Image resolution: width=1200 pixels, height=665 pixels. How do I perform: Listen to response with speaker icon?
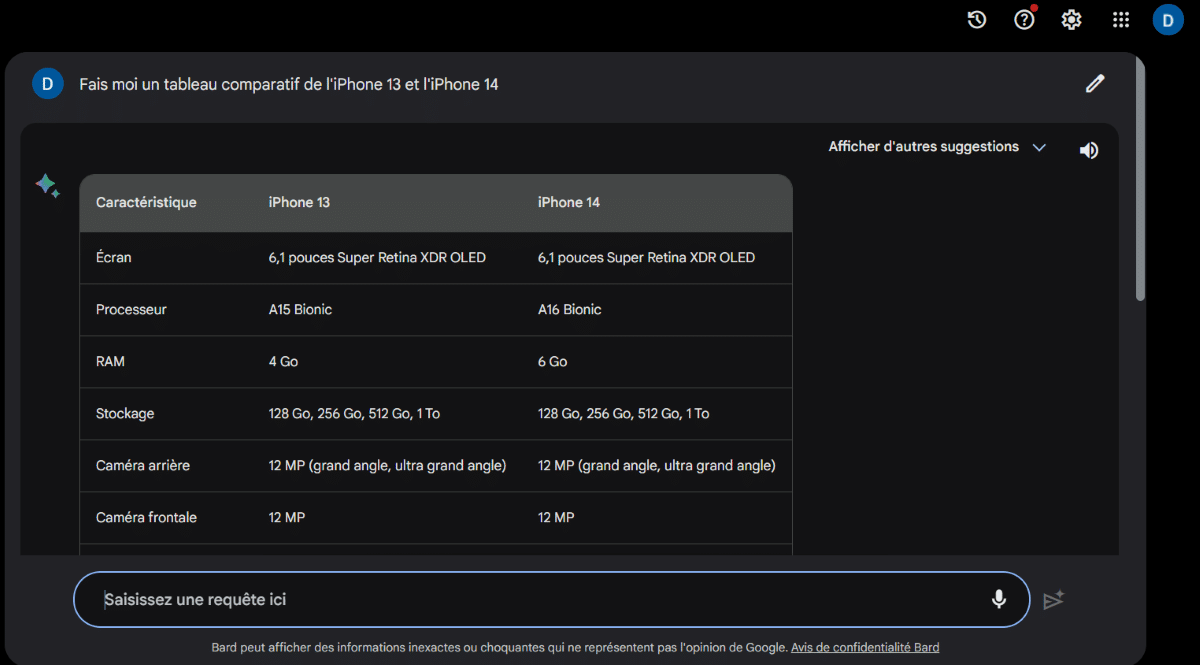(x=1089, y=150)
